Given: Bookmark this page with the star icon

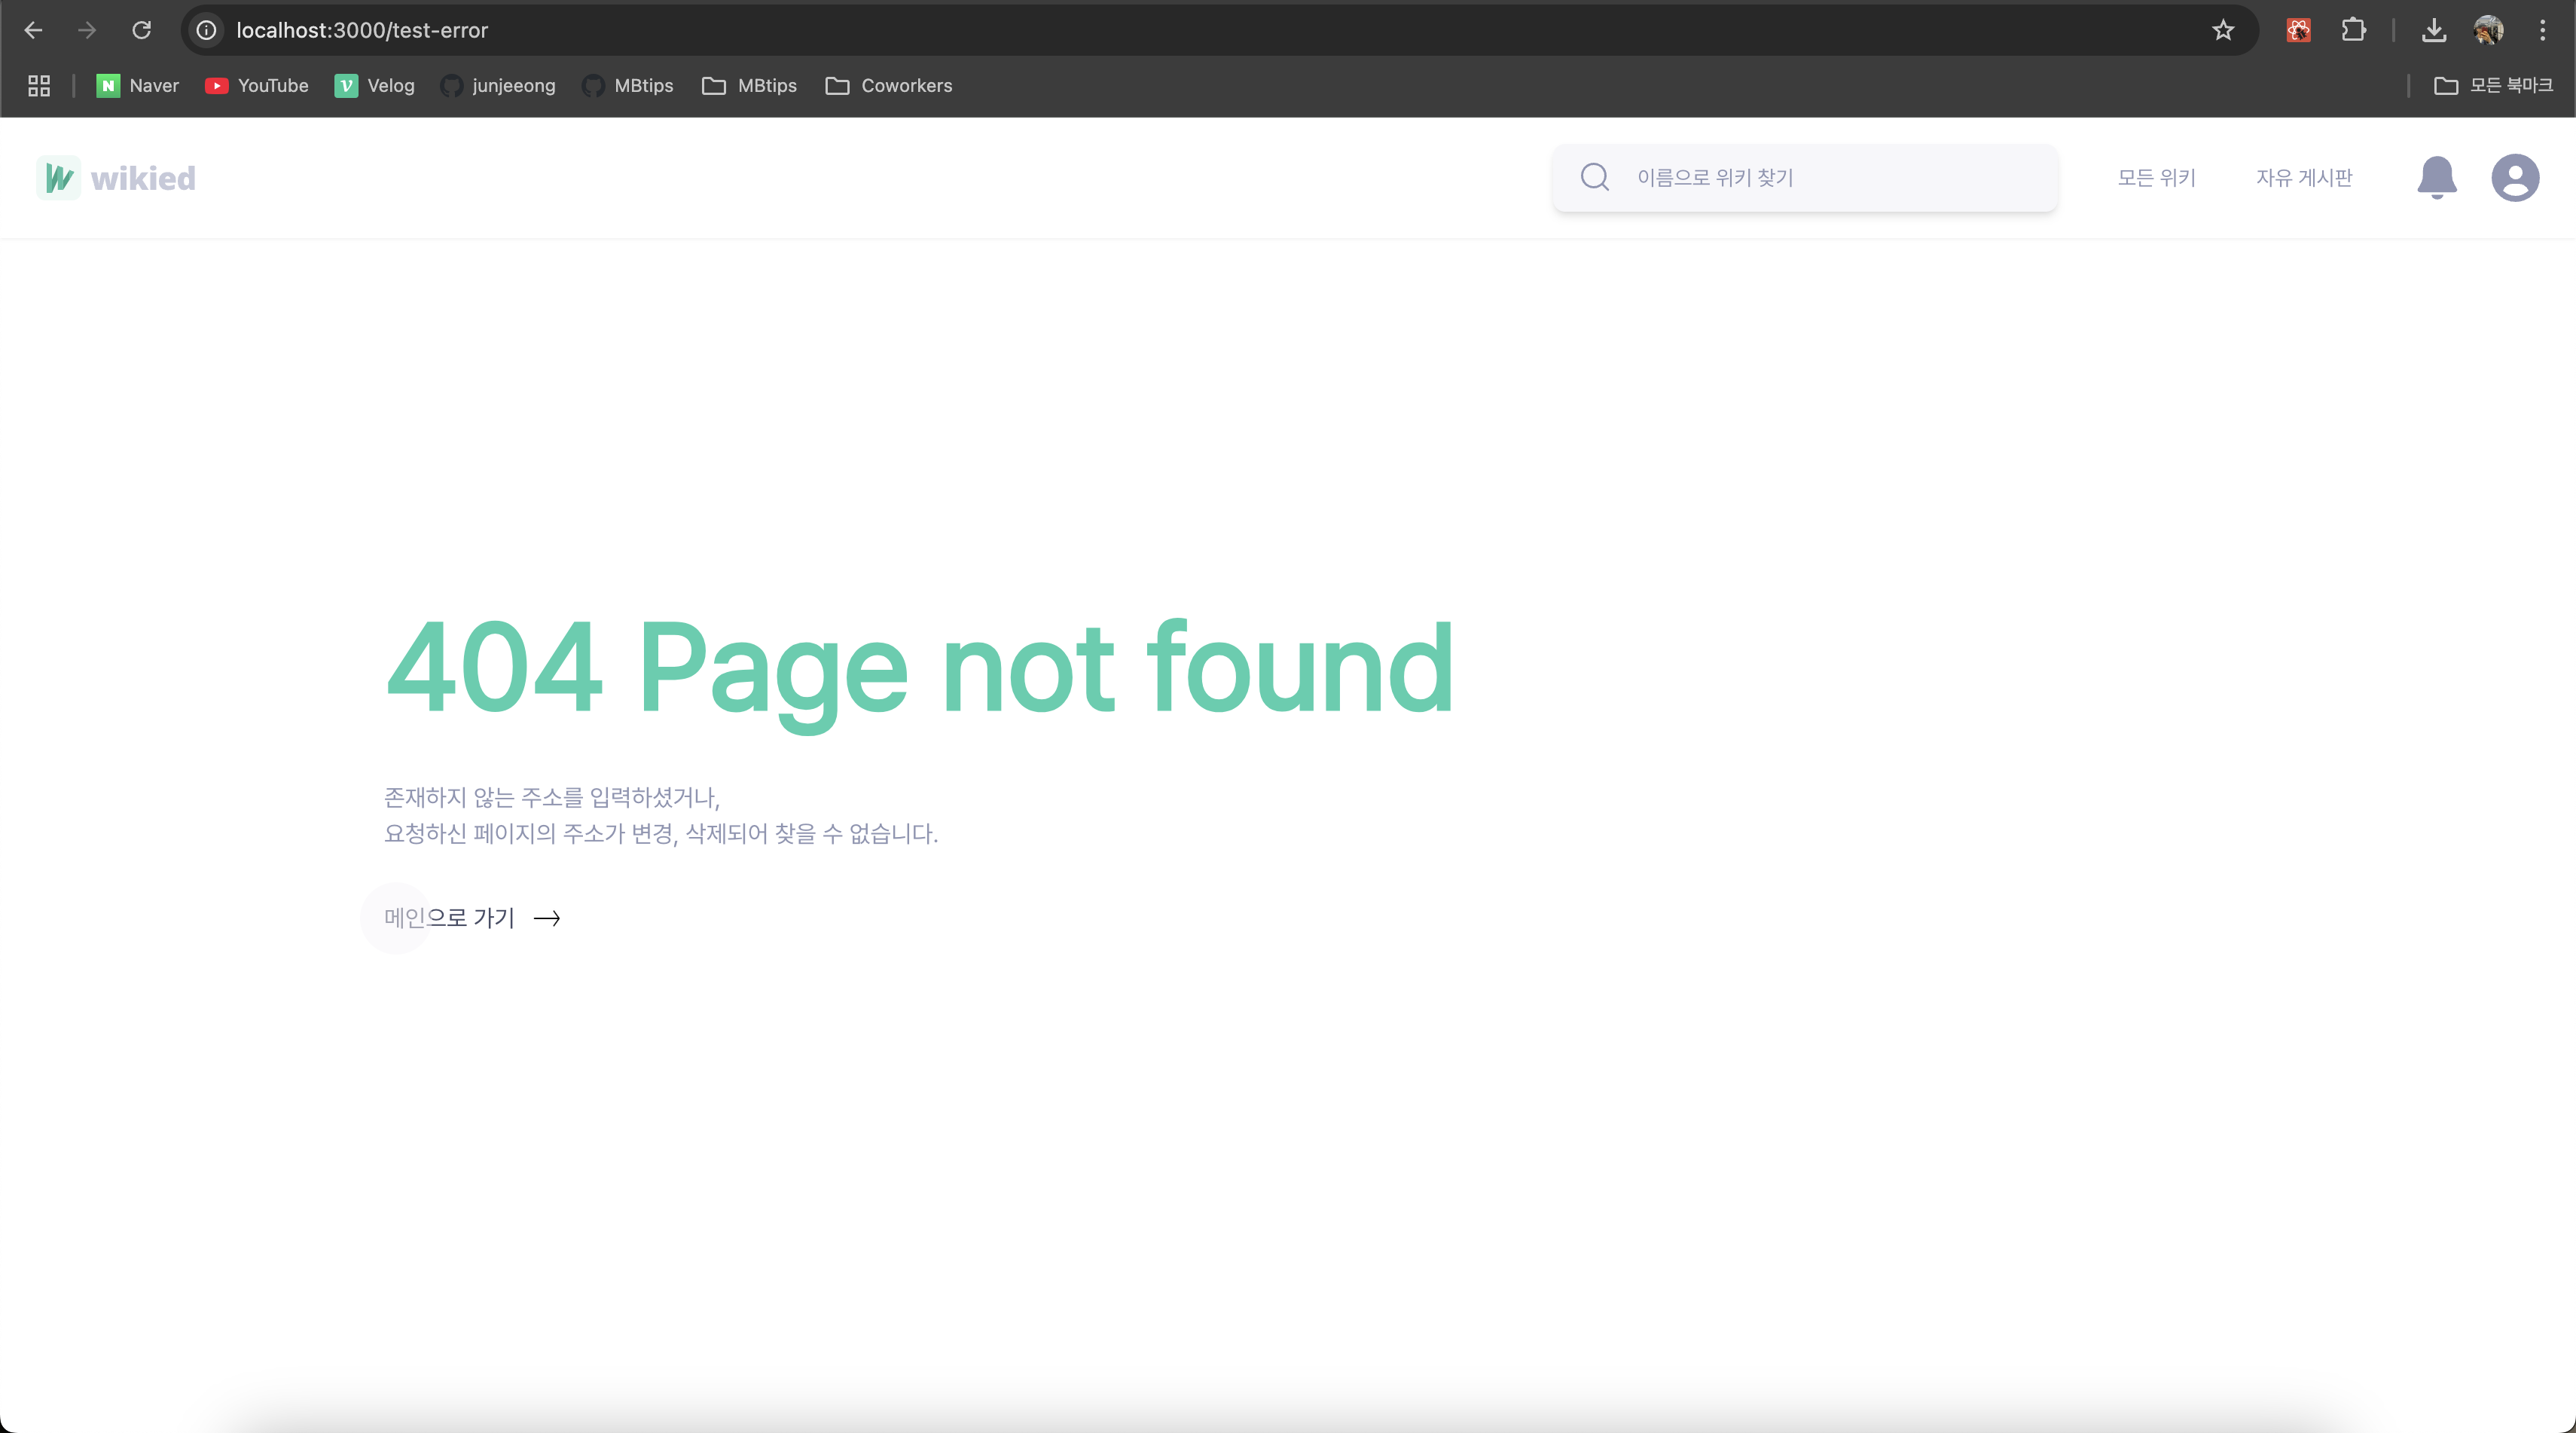Looking at the screenshot, I should [2222, 30].
